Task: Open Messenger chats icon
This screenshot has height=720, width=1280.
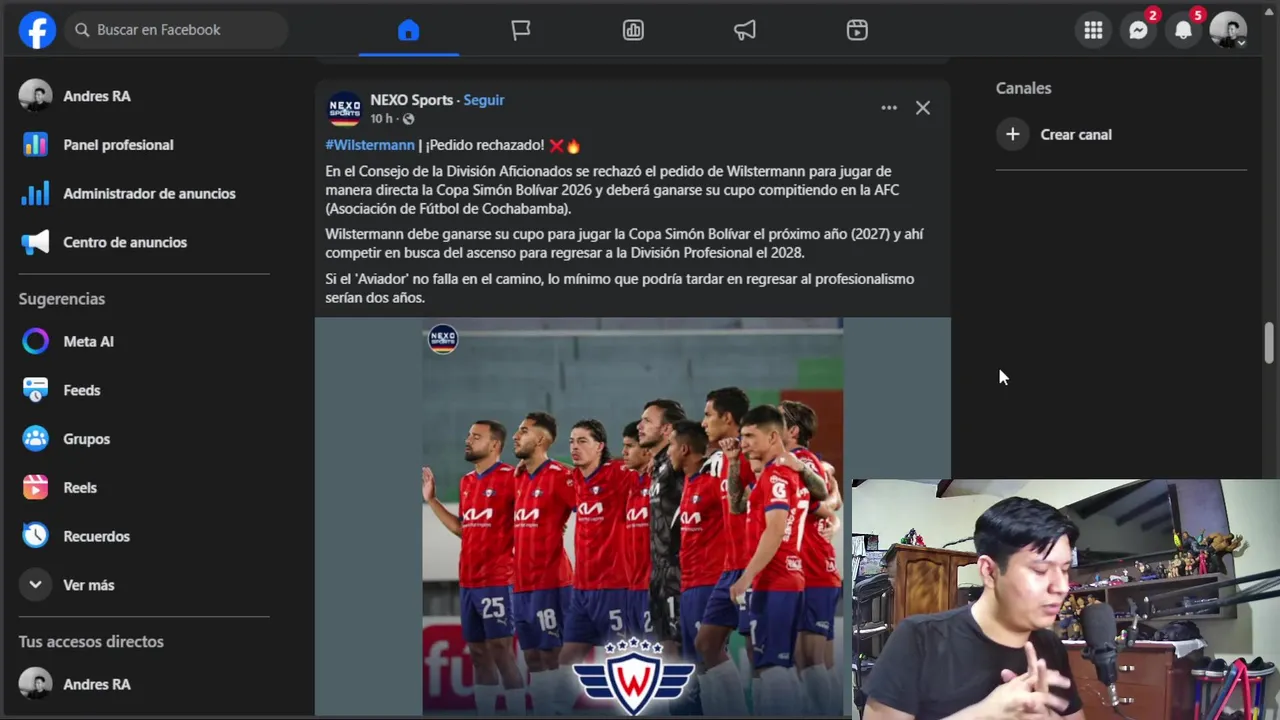Action: [x=1138, y=30]
